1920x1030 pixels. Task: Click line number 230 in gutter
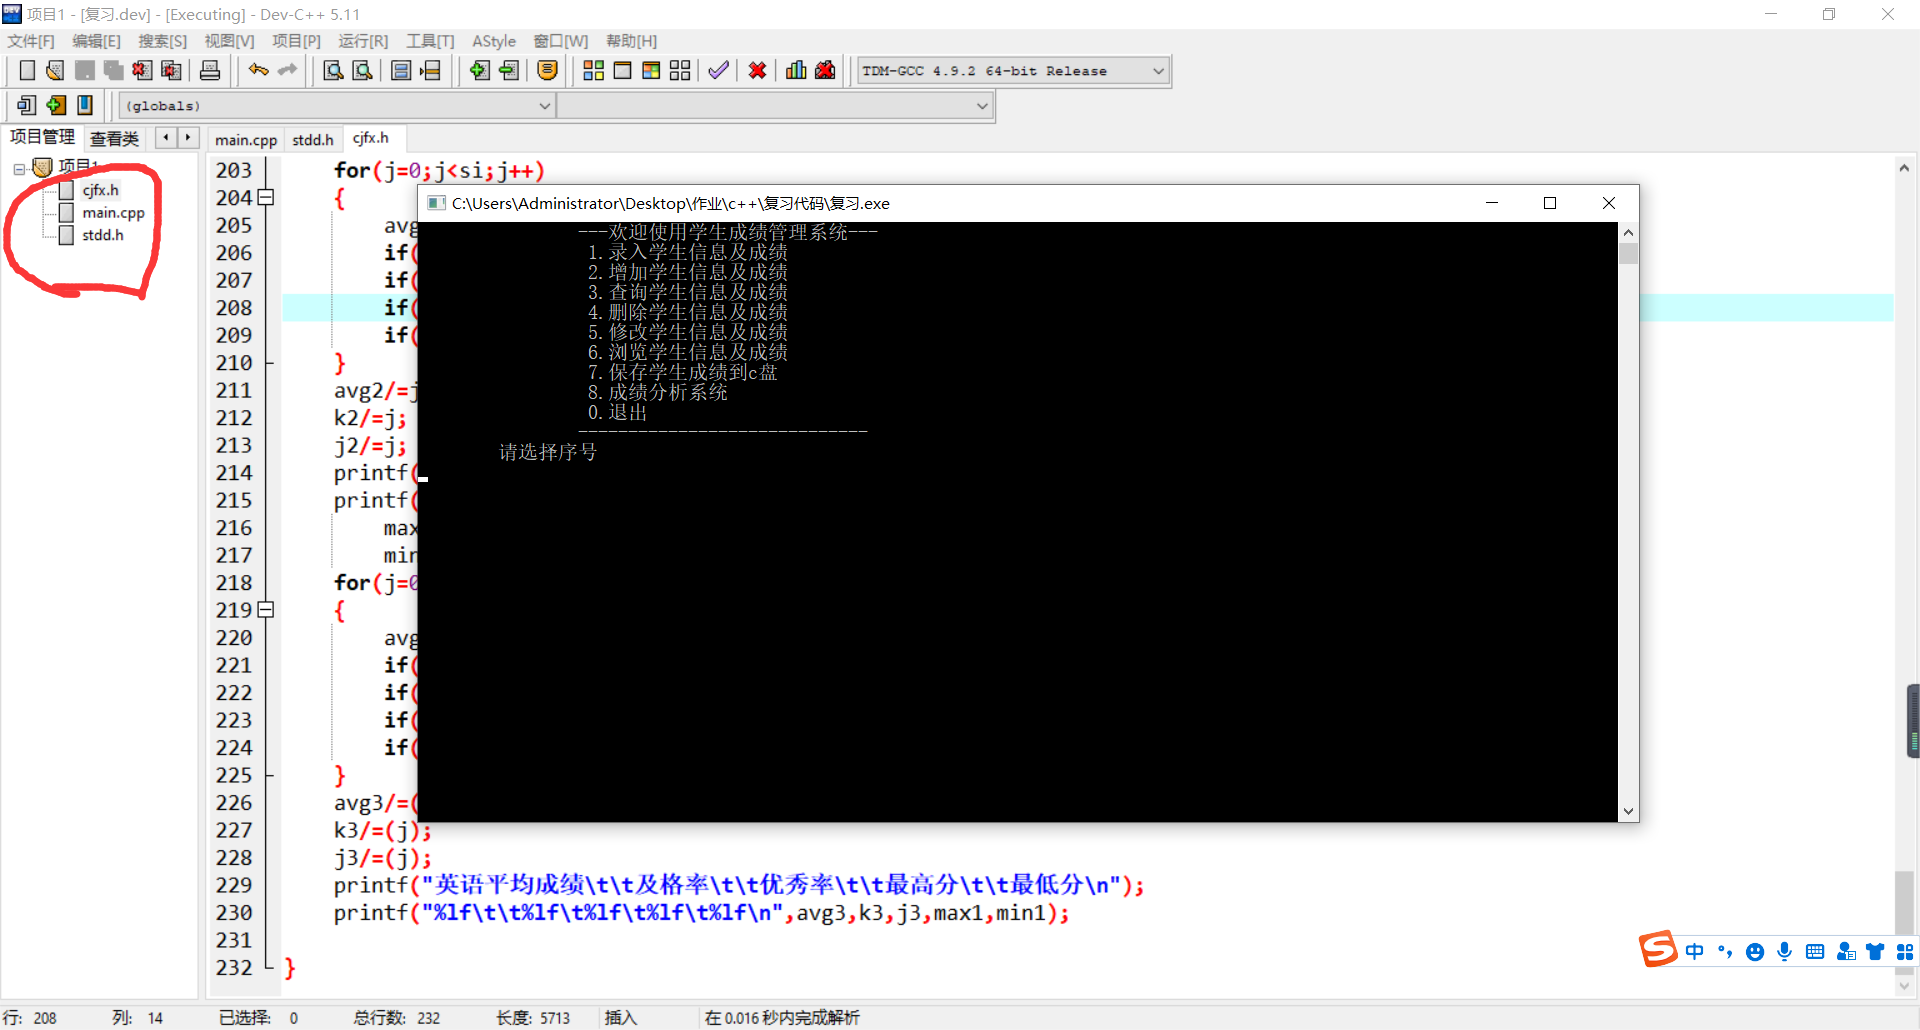click(x=234, y=913)
